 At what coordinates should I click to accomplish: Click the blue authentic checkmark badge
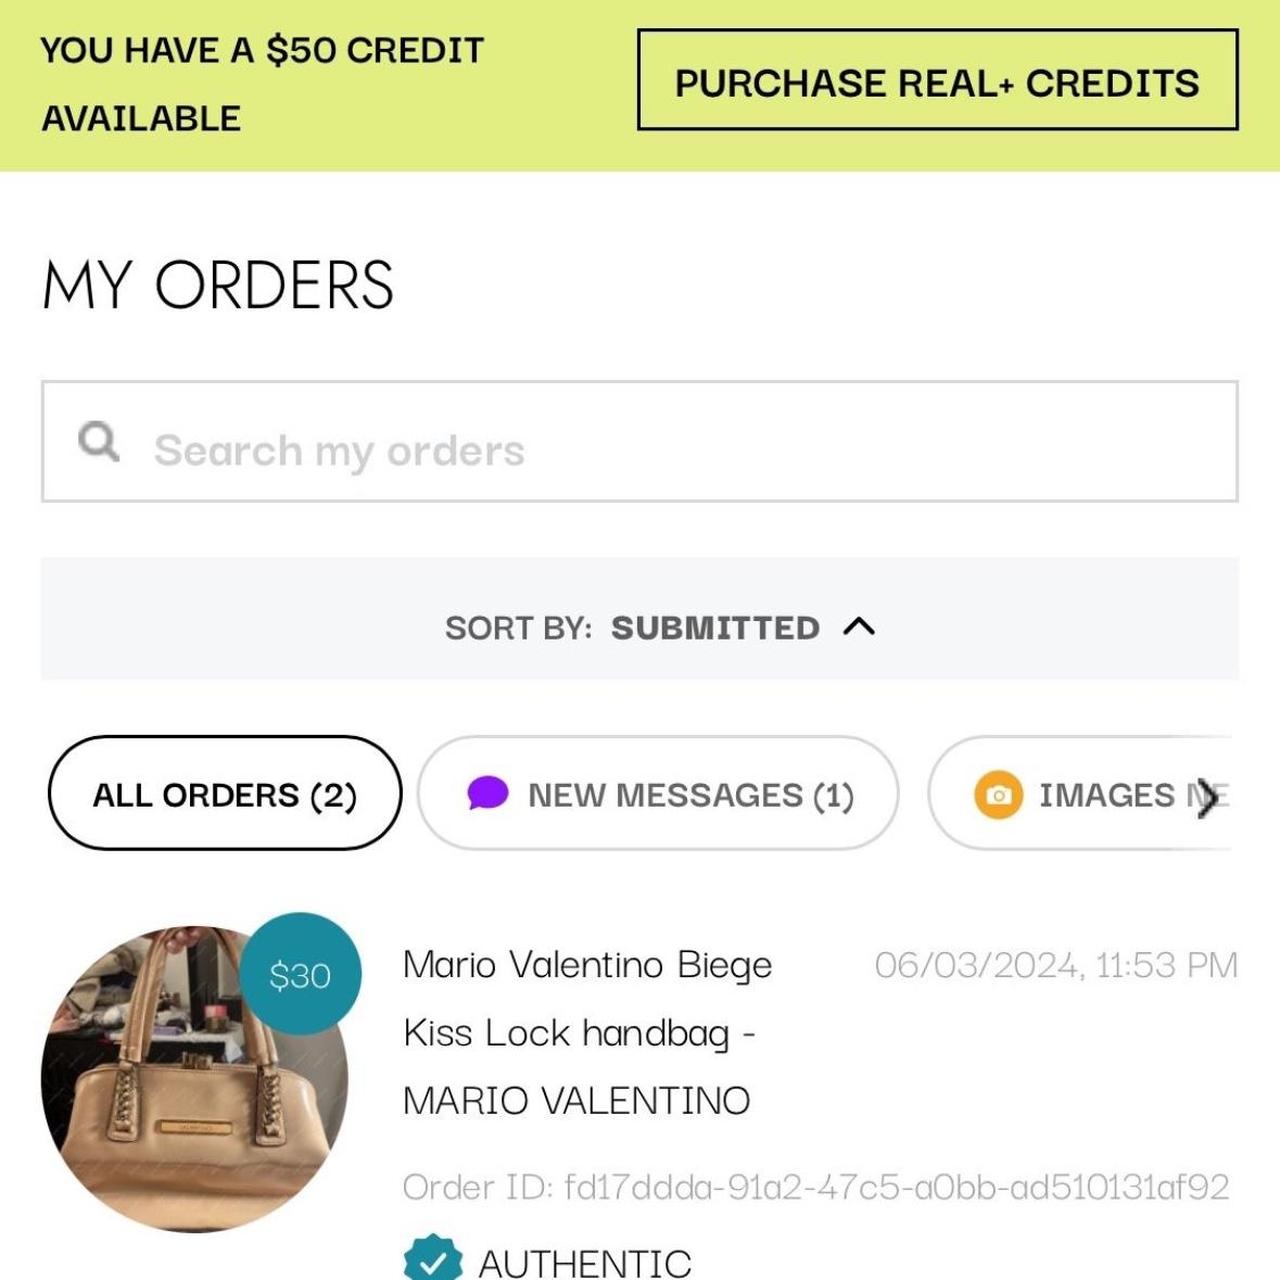[x=433, y=1258]
